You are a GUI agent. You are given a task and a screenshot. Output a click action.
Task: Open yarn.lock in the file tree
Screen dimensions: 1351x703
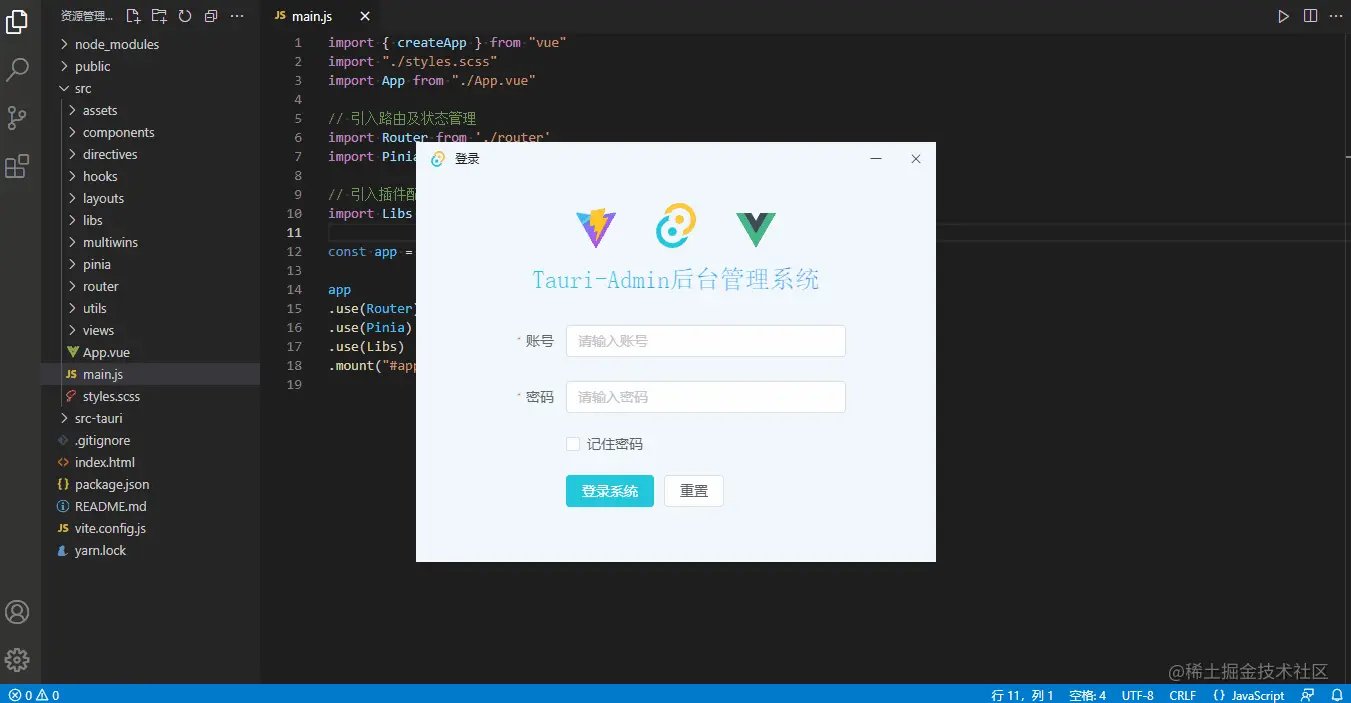point(150,550)
